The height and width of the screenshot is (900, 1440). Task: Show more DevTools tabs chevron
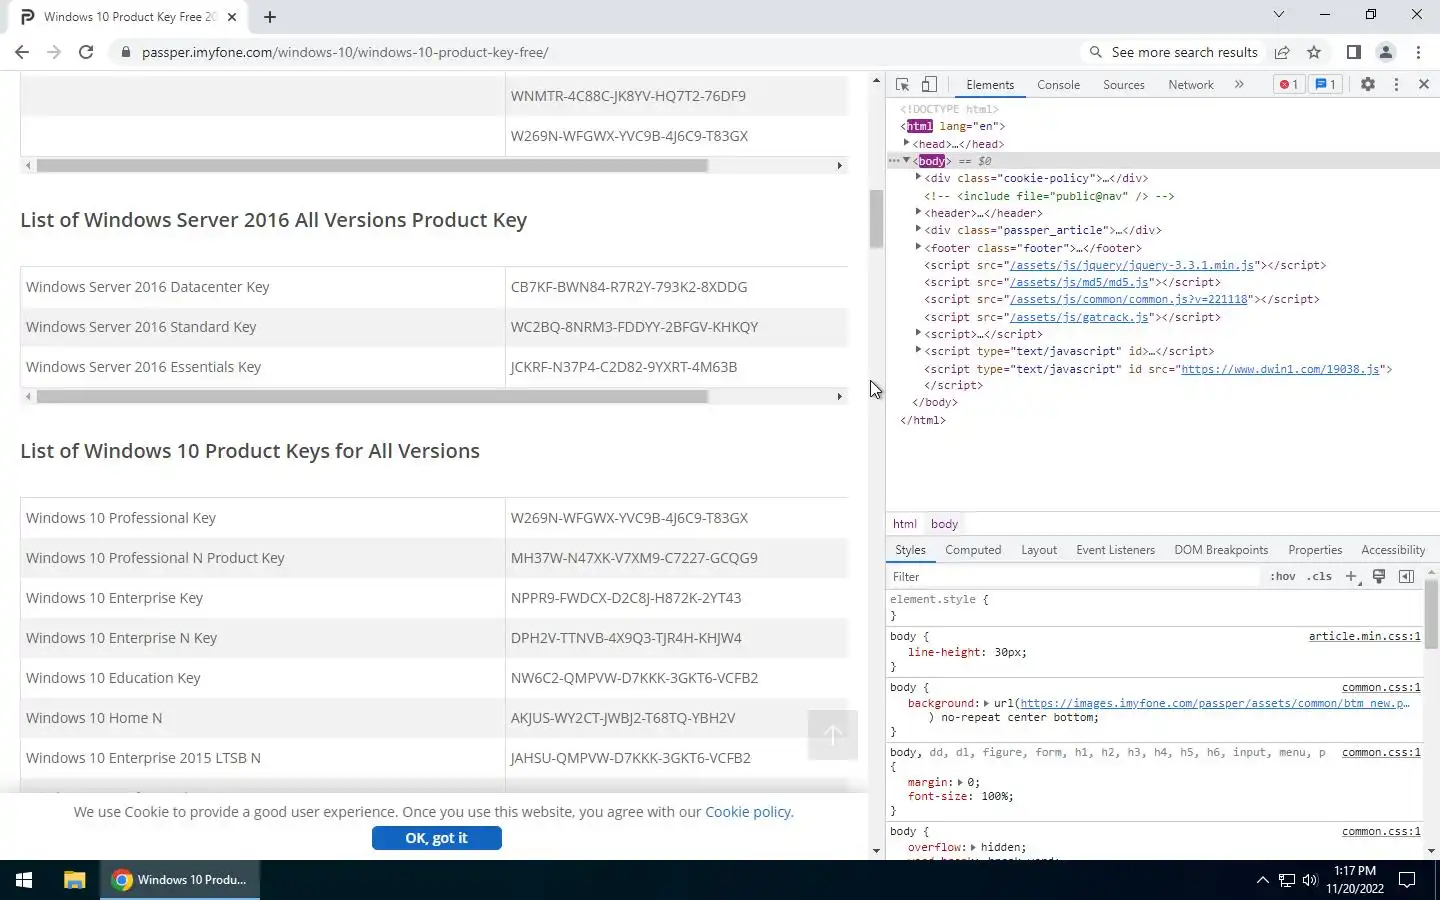[x=1239, y=85]
